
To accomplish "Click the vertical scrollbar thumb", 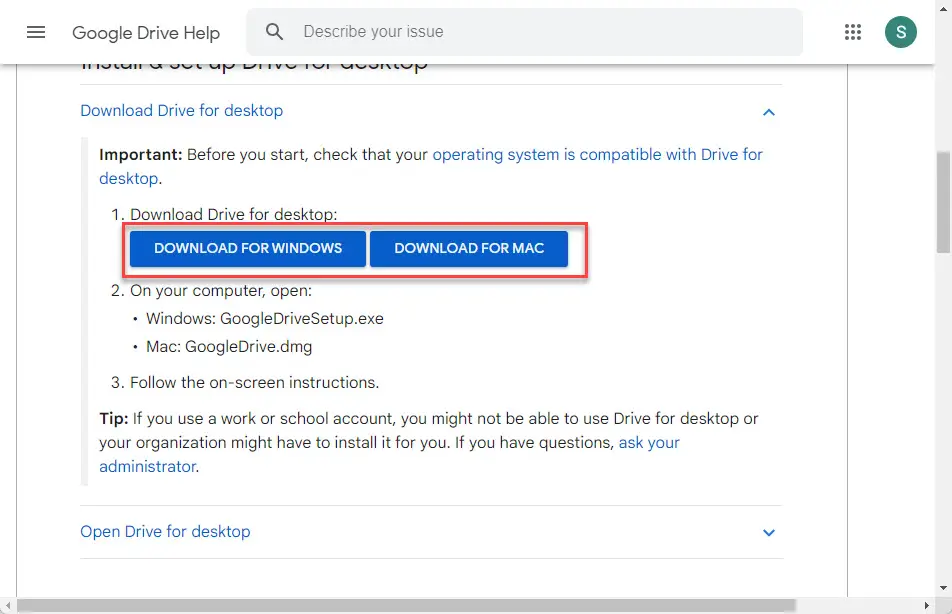I will coord(944,202).
